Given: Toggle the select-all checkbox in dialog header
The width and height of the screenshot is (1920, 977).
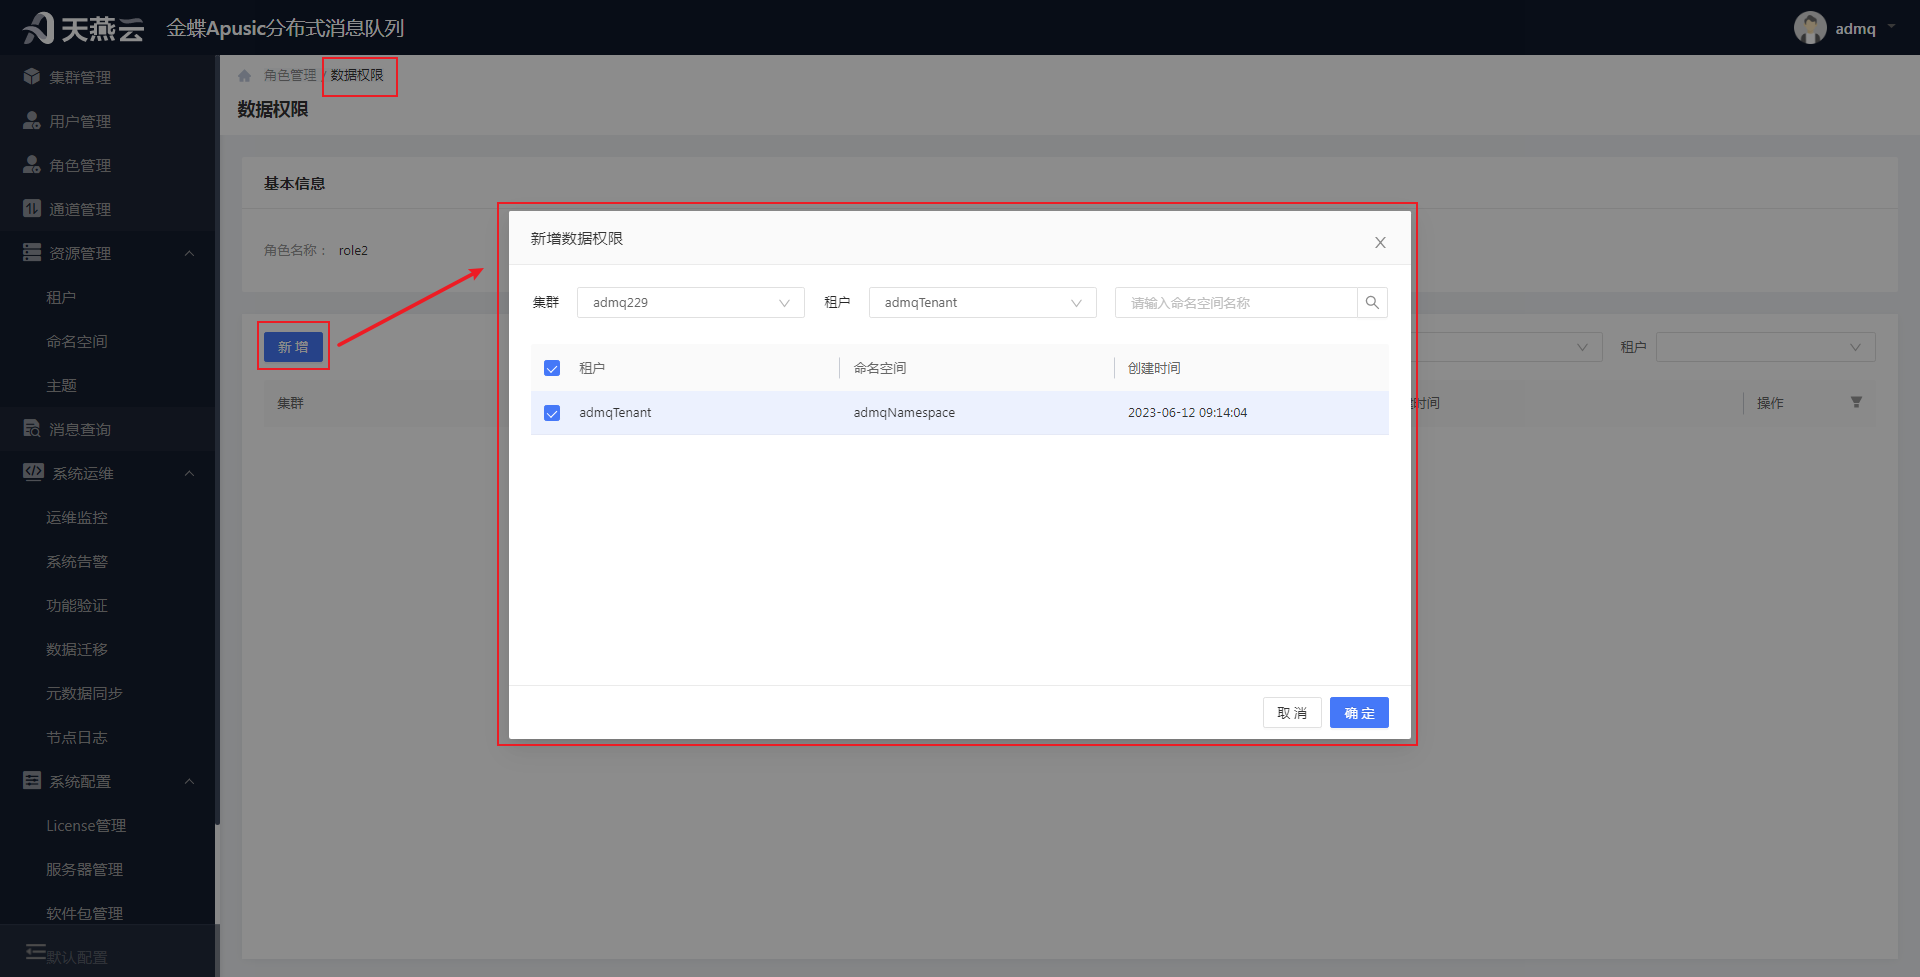Looking at the screenshot, I should [552, 369].
